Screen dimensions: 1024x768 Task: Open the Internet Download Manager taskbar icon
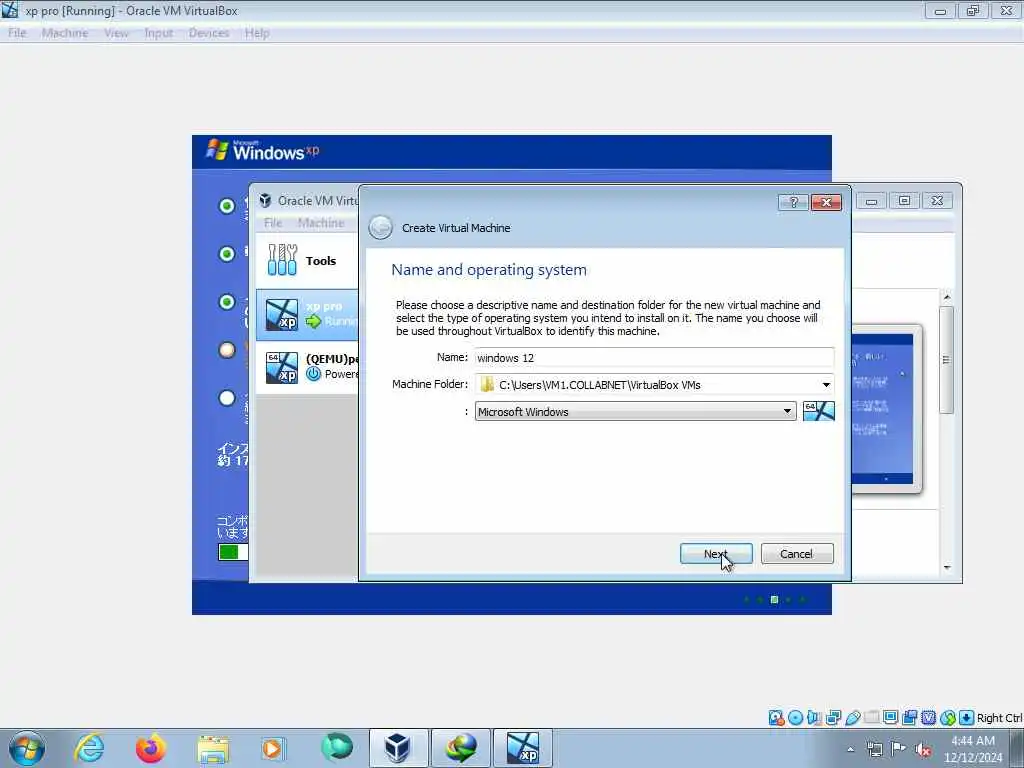tap(460, 748)
